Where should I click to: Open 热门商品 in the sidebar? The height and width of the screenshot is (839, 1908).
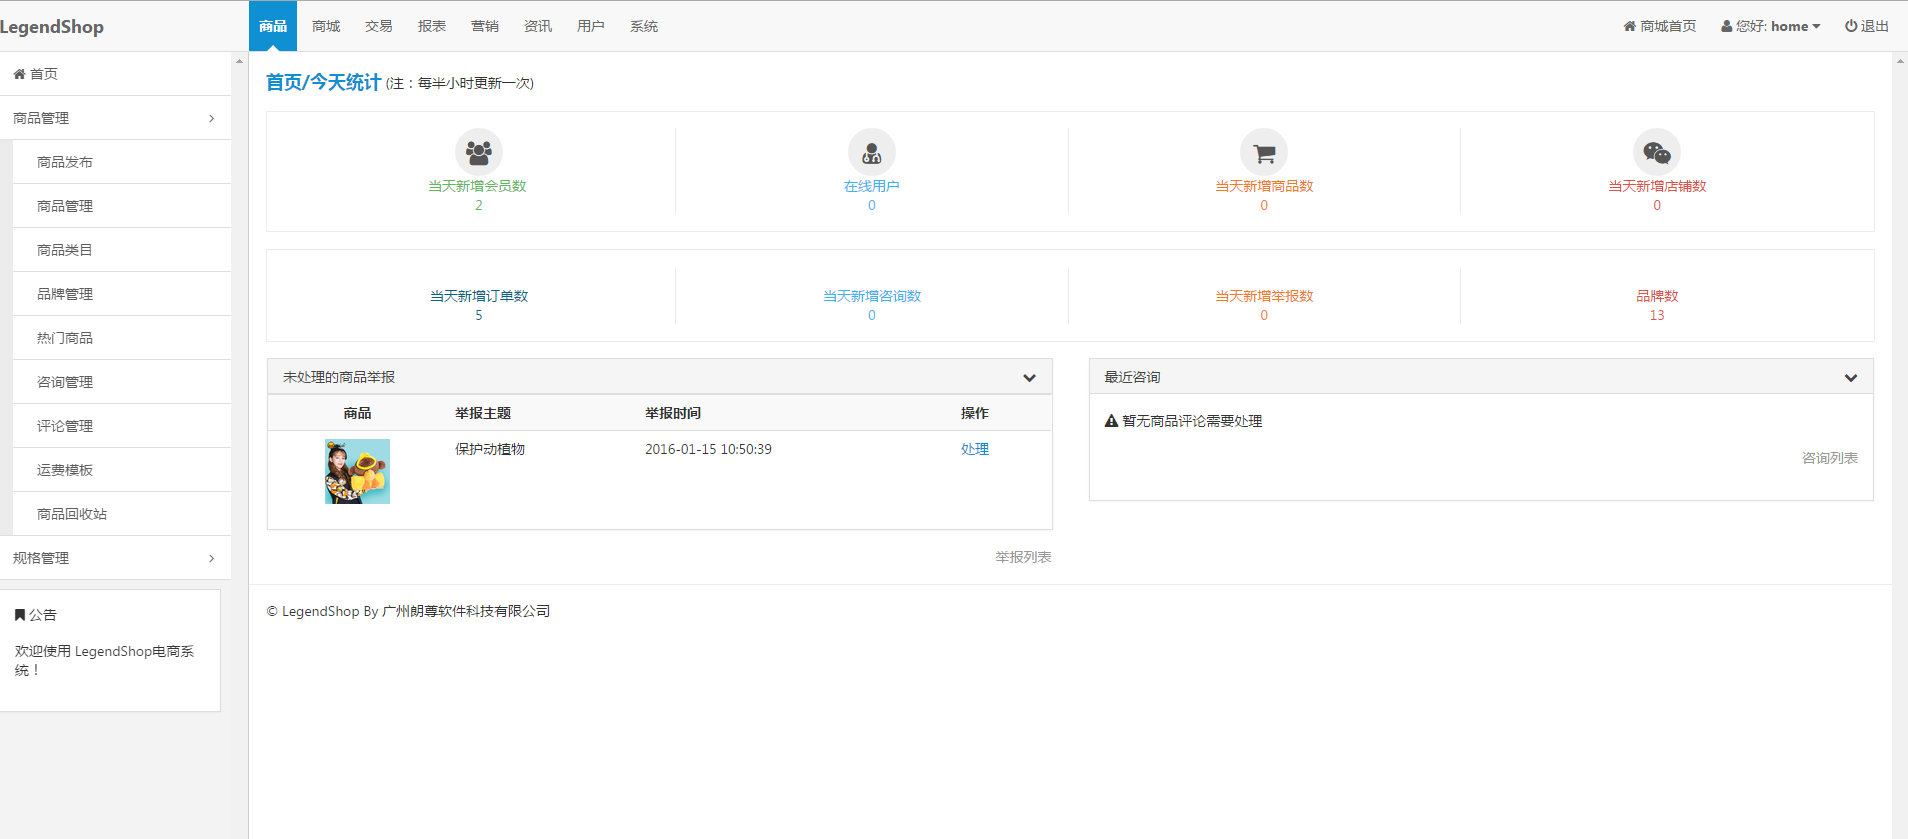(122, 338)
